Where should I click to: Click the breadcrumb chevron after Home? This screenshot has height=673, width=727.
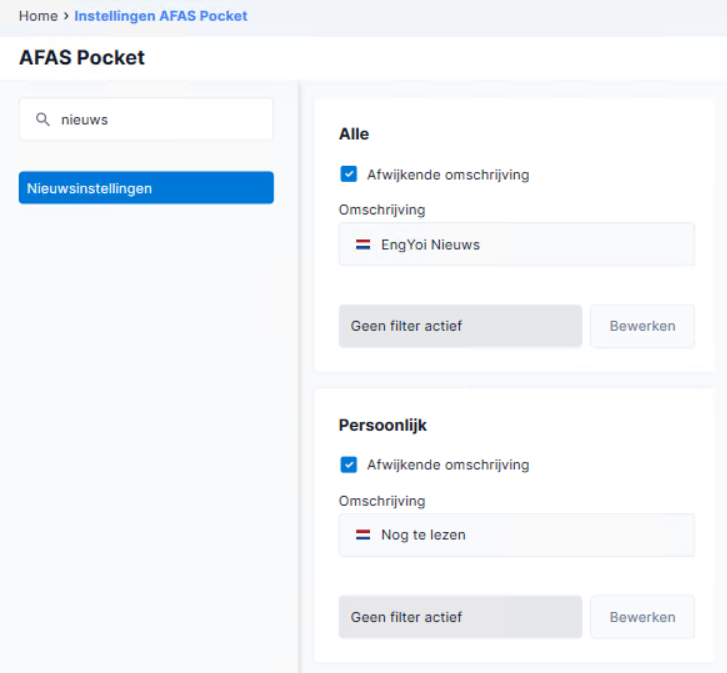tap(66, 16)
